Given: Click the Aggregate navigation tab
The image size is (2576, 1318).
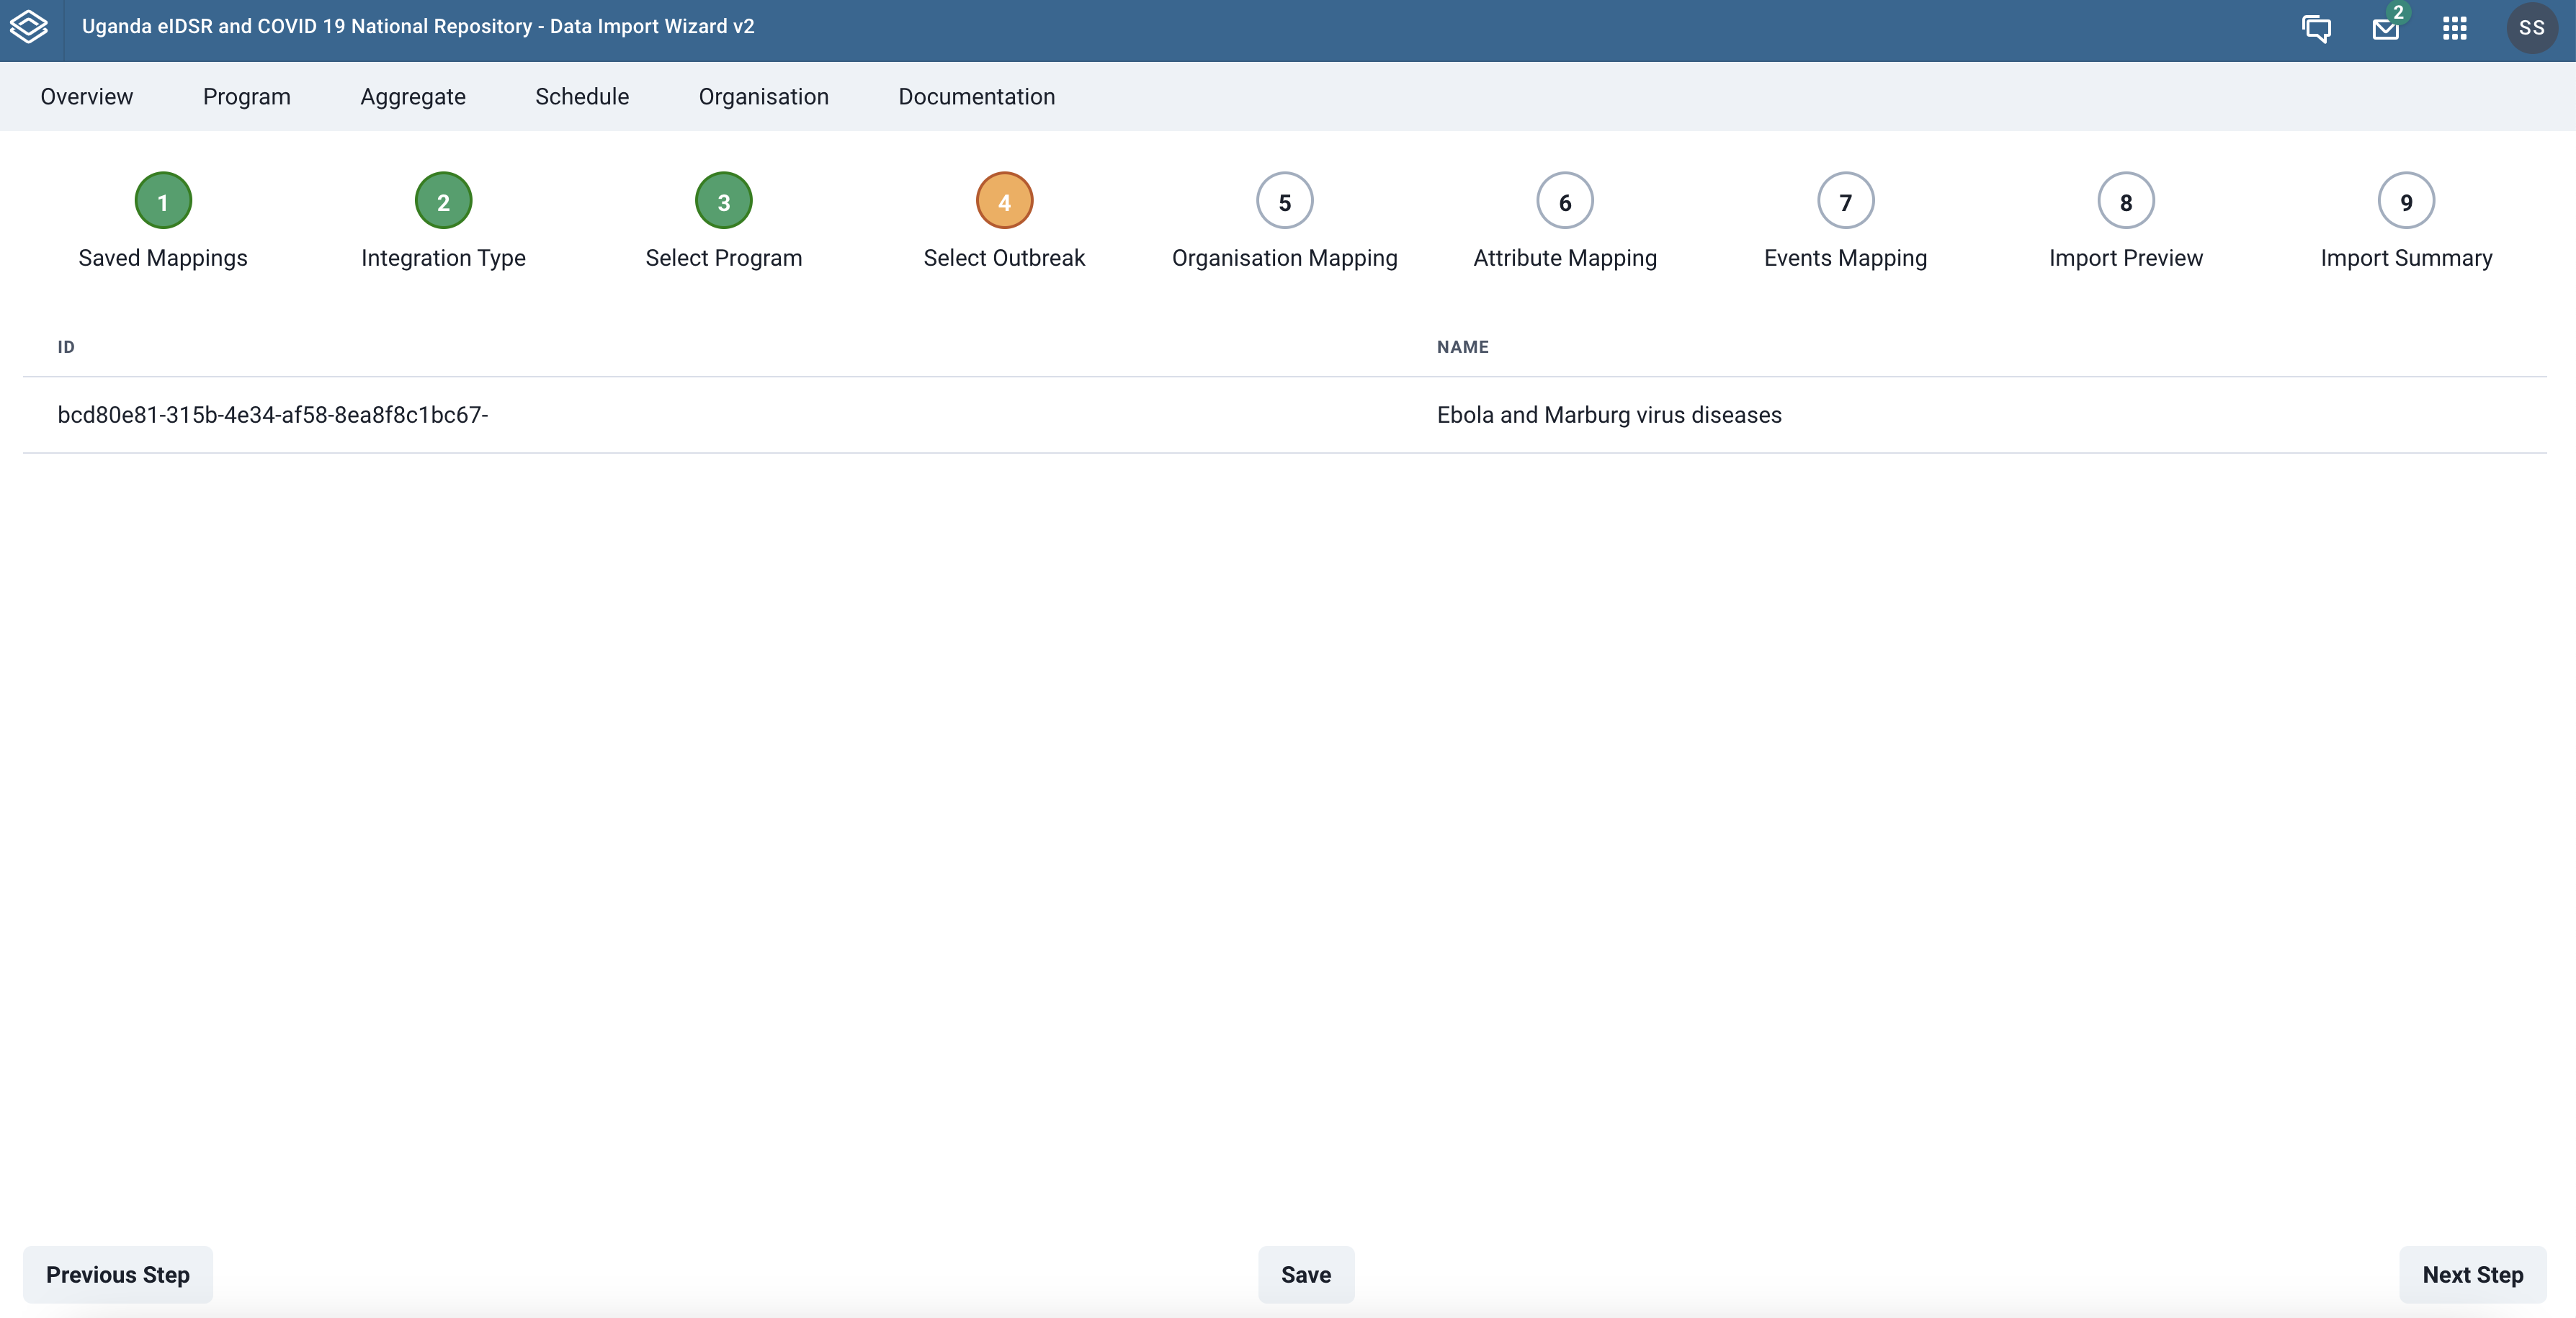Looking at the screenshot, I should [x=412, y=96].
